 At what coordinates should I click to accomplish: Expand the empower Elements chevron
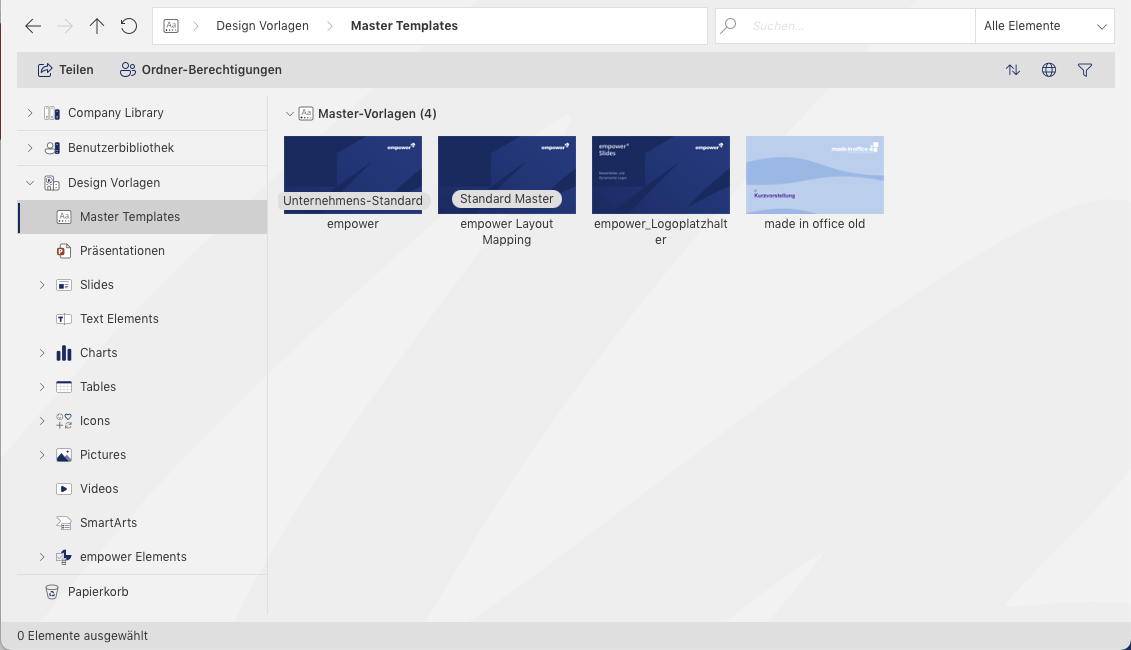click(x=42, y=557)
